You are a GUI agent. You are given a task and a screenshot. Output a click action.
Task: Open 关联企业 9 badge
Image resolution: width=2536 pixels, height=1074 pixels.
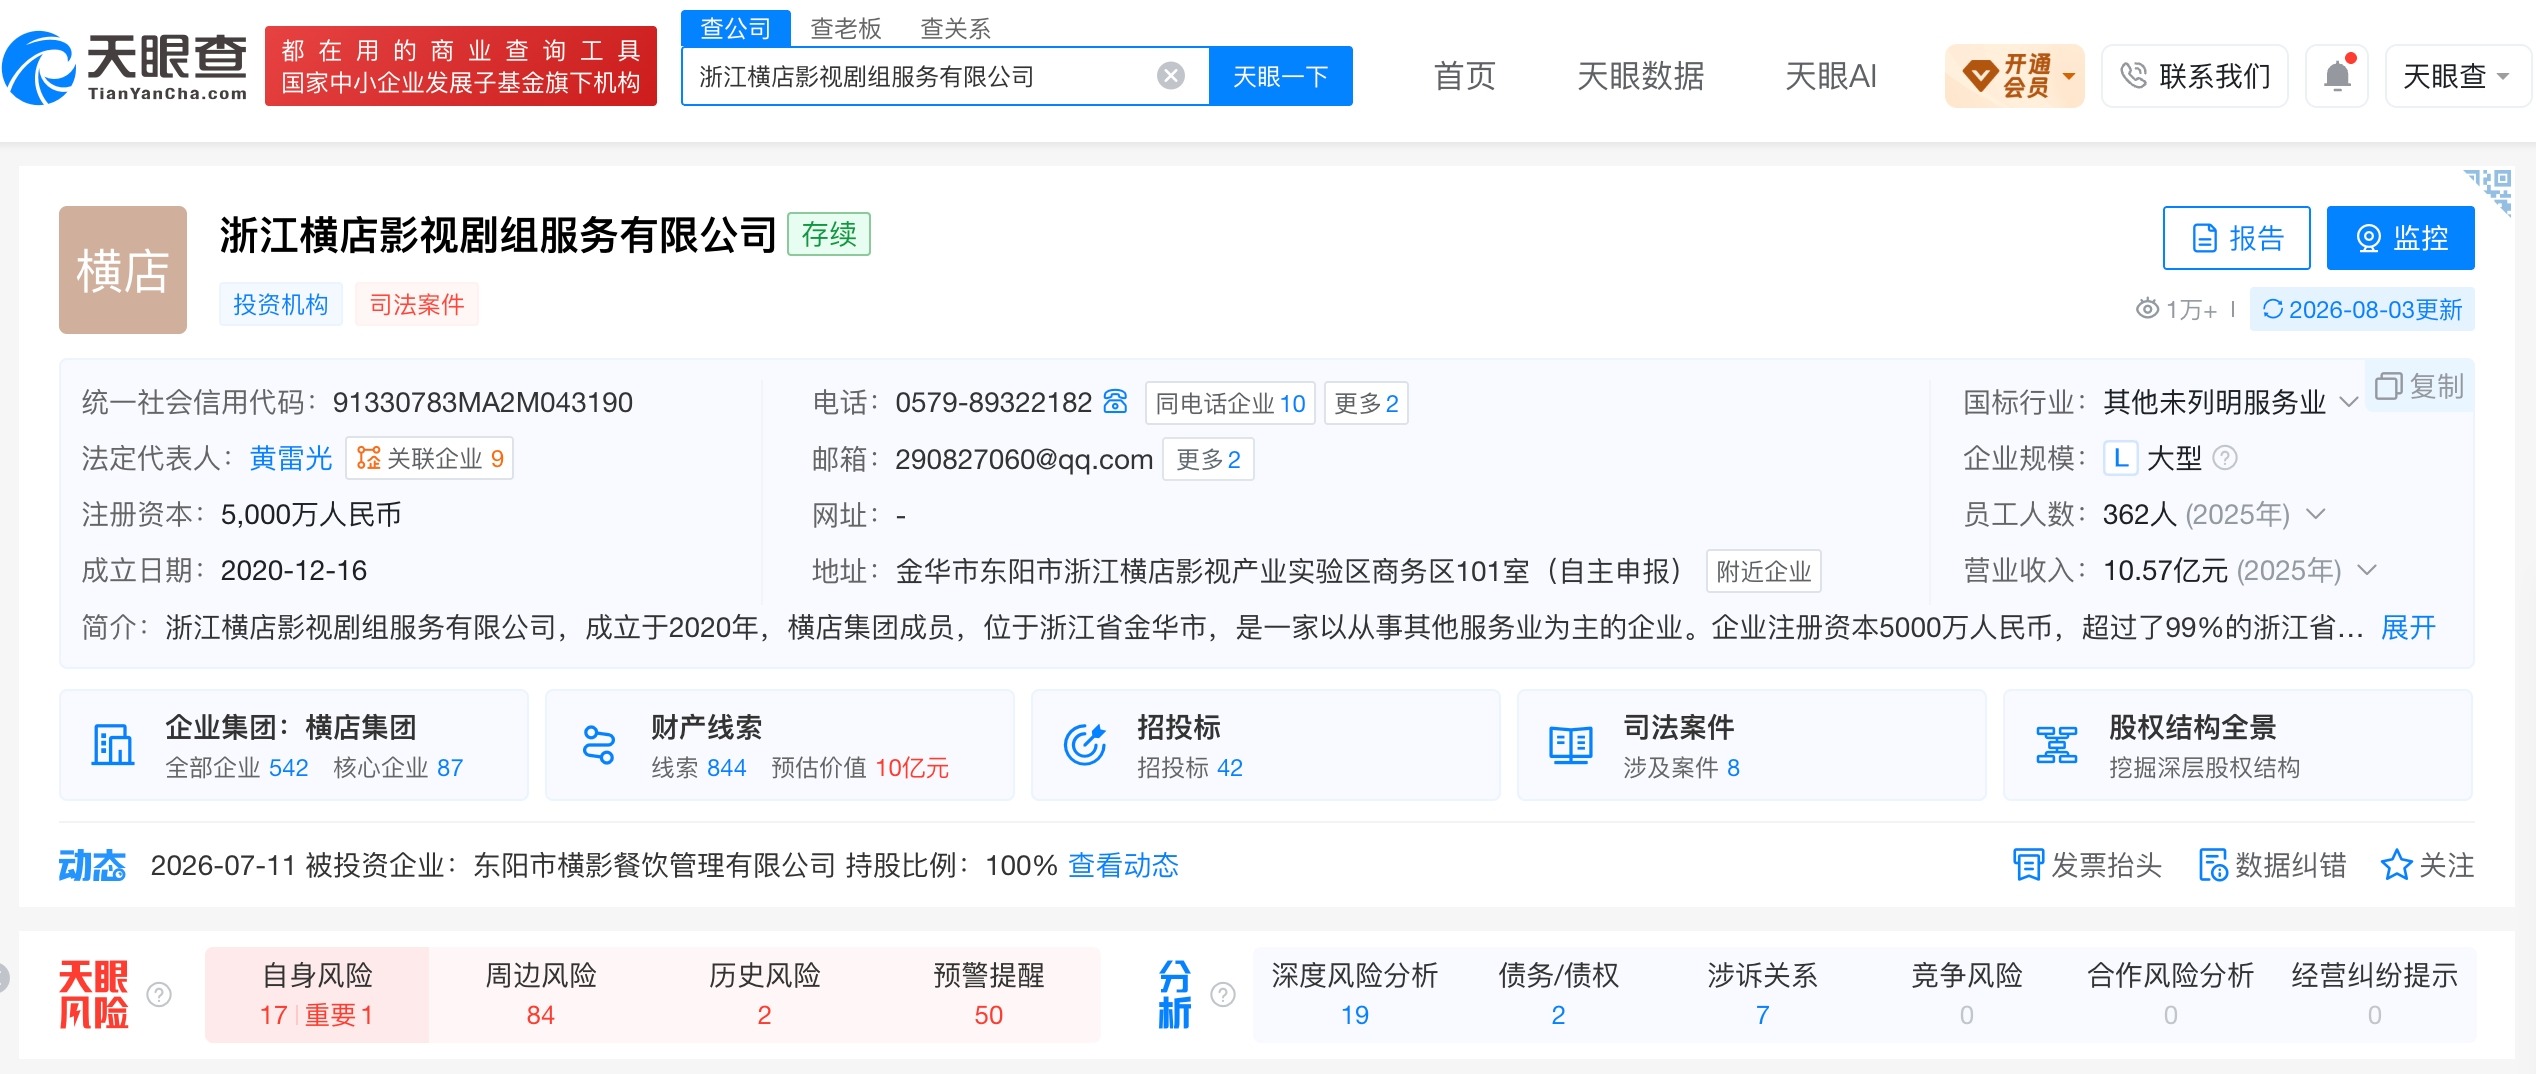430,458
